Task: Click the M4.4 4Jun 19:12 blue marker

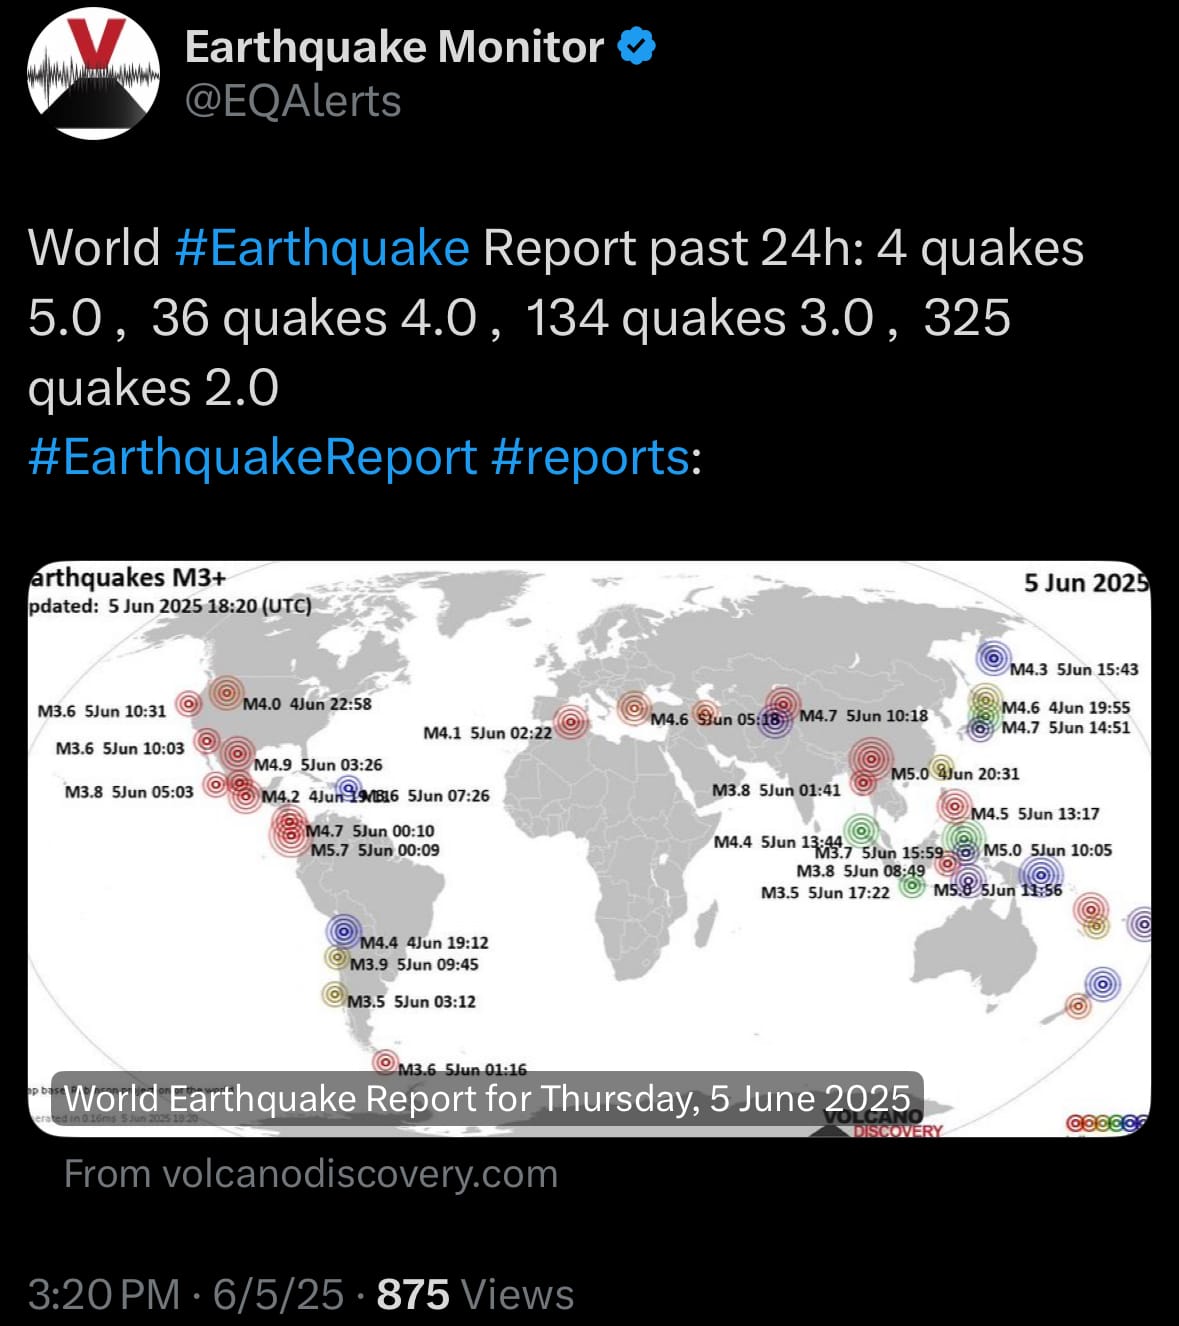Action: (343, 932)
